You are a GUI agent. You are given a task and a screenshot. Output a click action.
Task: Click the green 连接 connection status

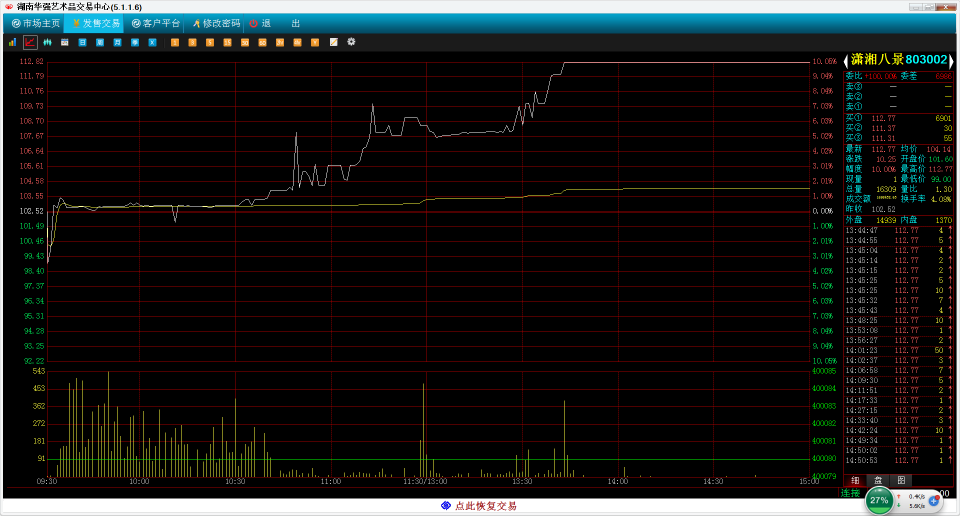pos(850,493)
